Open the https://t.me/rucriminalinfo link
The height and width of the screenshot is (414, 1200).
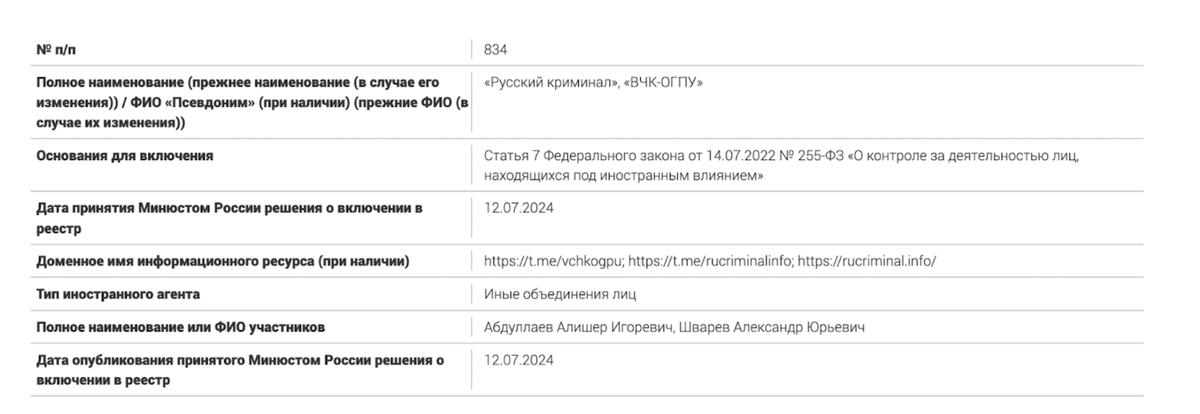click(711, 261)
